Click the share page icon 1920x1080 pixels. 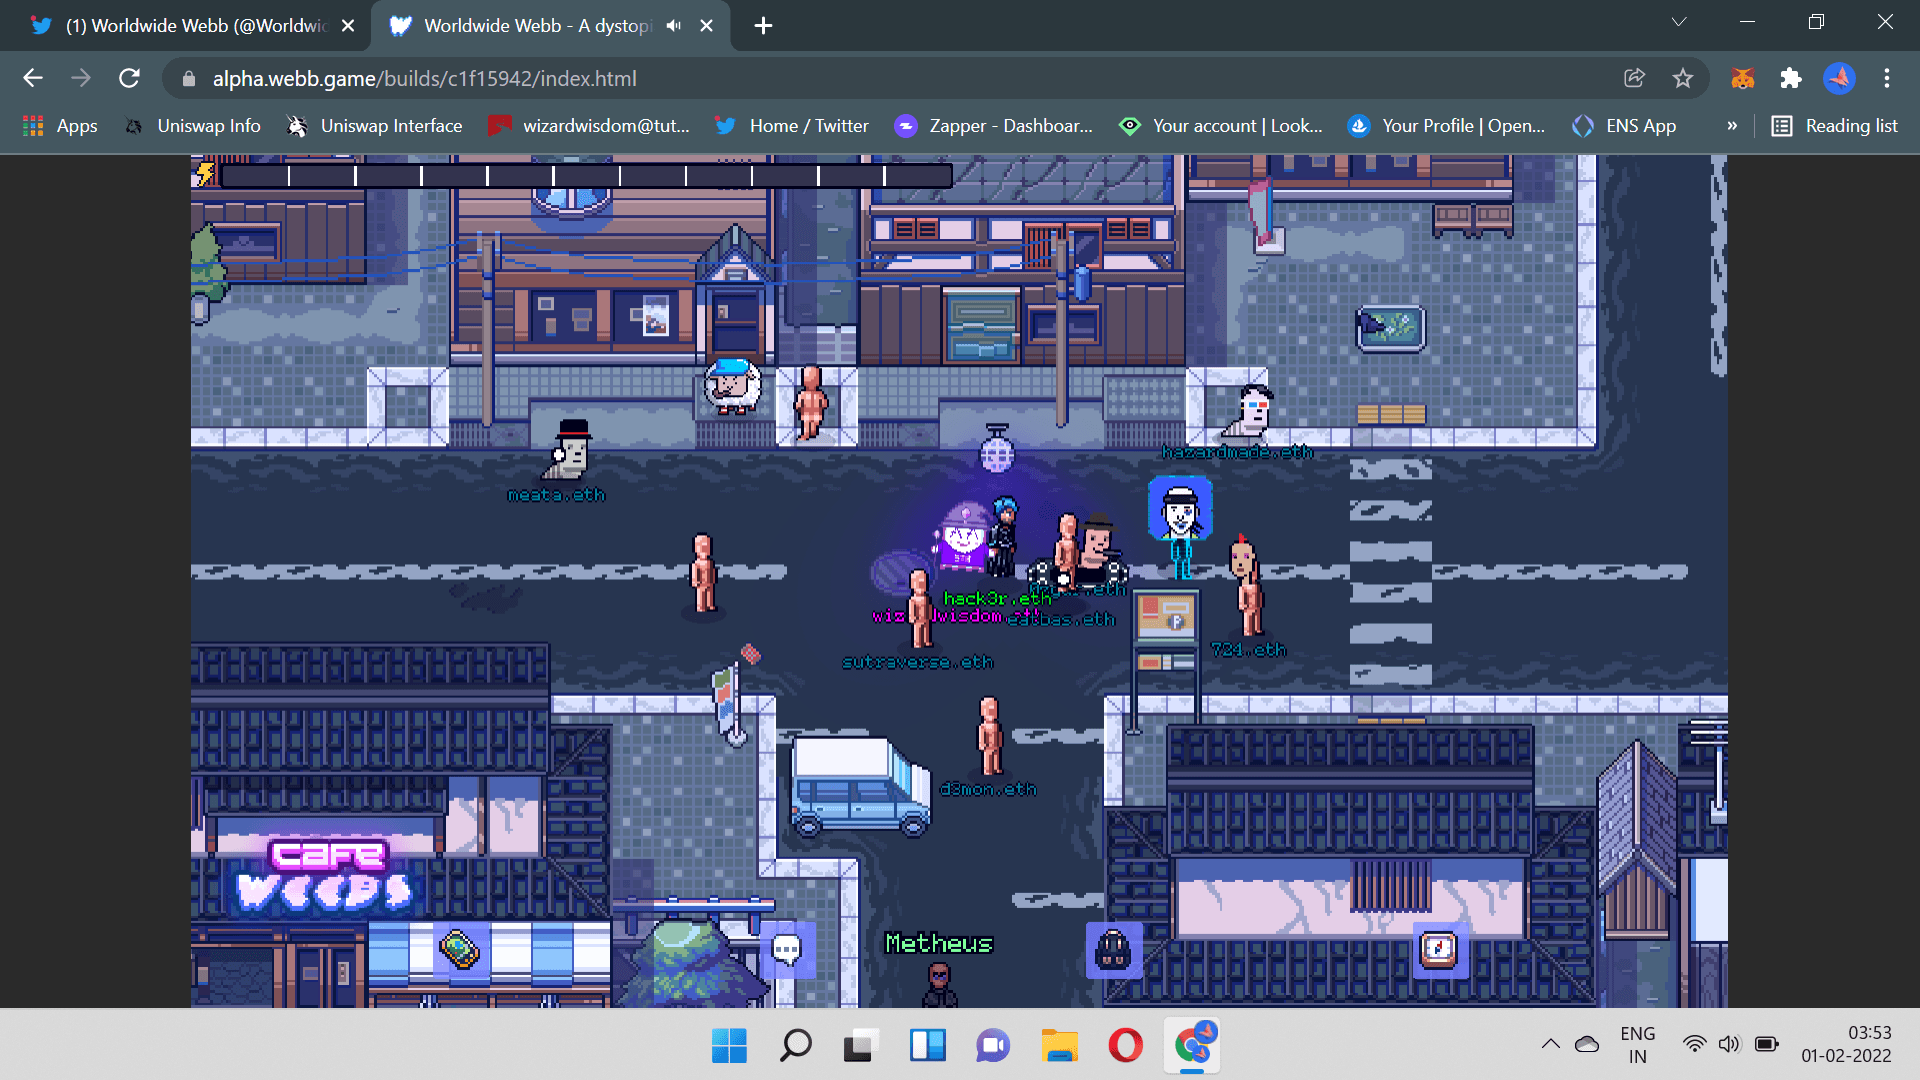(1634, 78)
